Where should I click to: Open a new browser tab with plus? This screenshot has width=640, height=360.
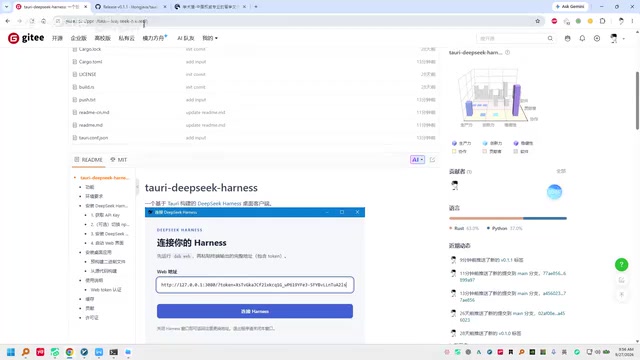coord(256,7)
